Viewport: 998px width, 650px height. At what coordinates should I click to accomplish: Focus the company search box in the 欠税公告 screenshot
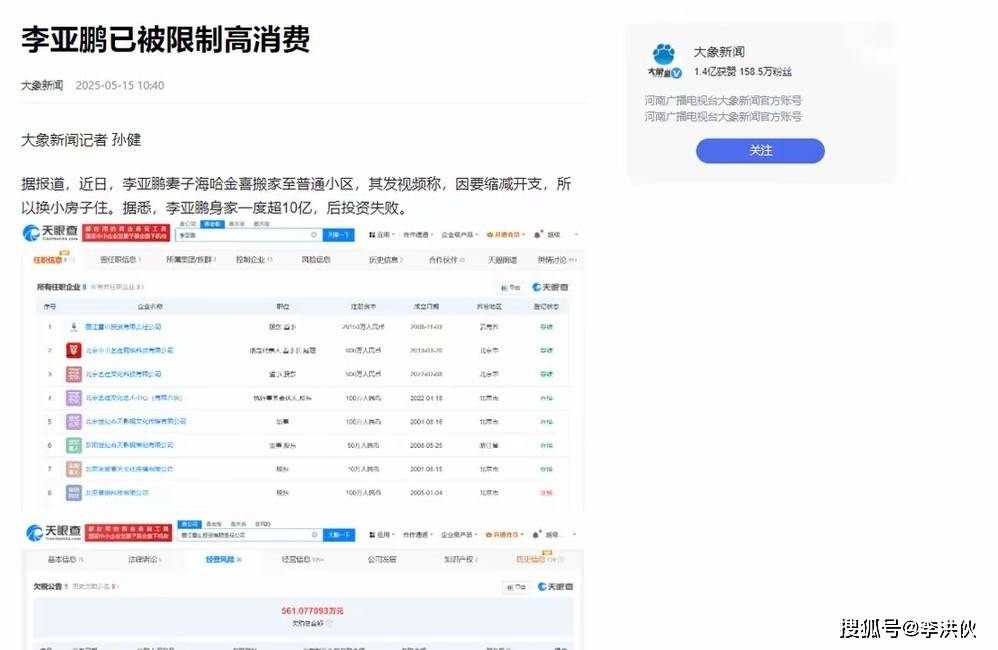pyautogui.click(x=250, y=535)
